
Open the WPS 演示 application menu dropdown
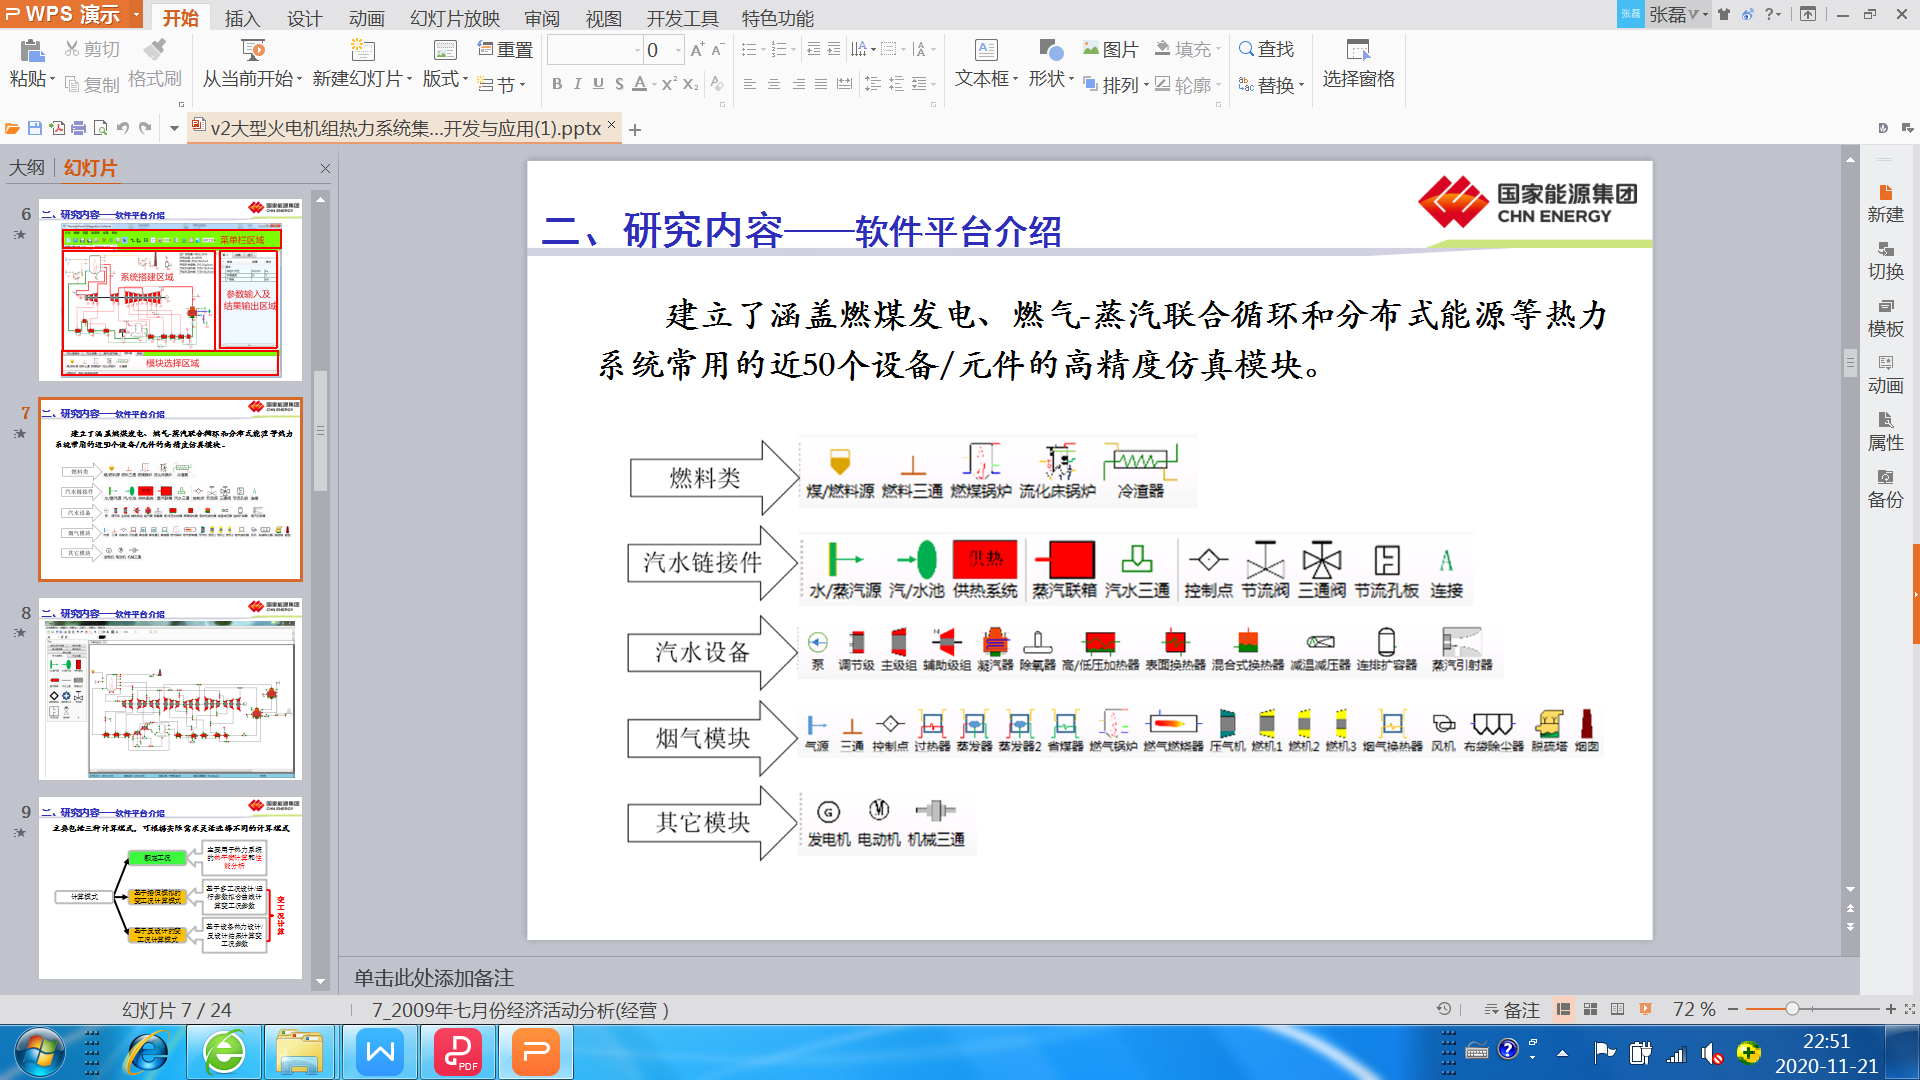(136, 15)
